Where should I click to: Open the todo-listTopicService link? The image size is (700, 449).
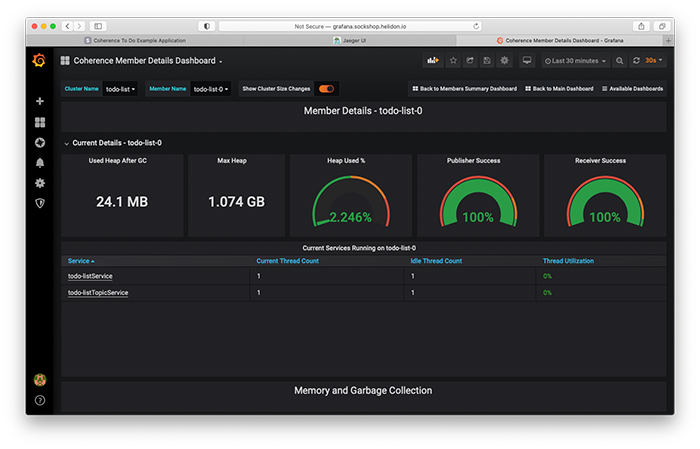98,293
